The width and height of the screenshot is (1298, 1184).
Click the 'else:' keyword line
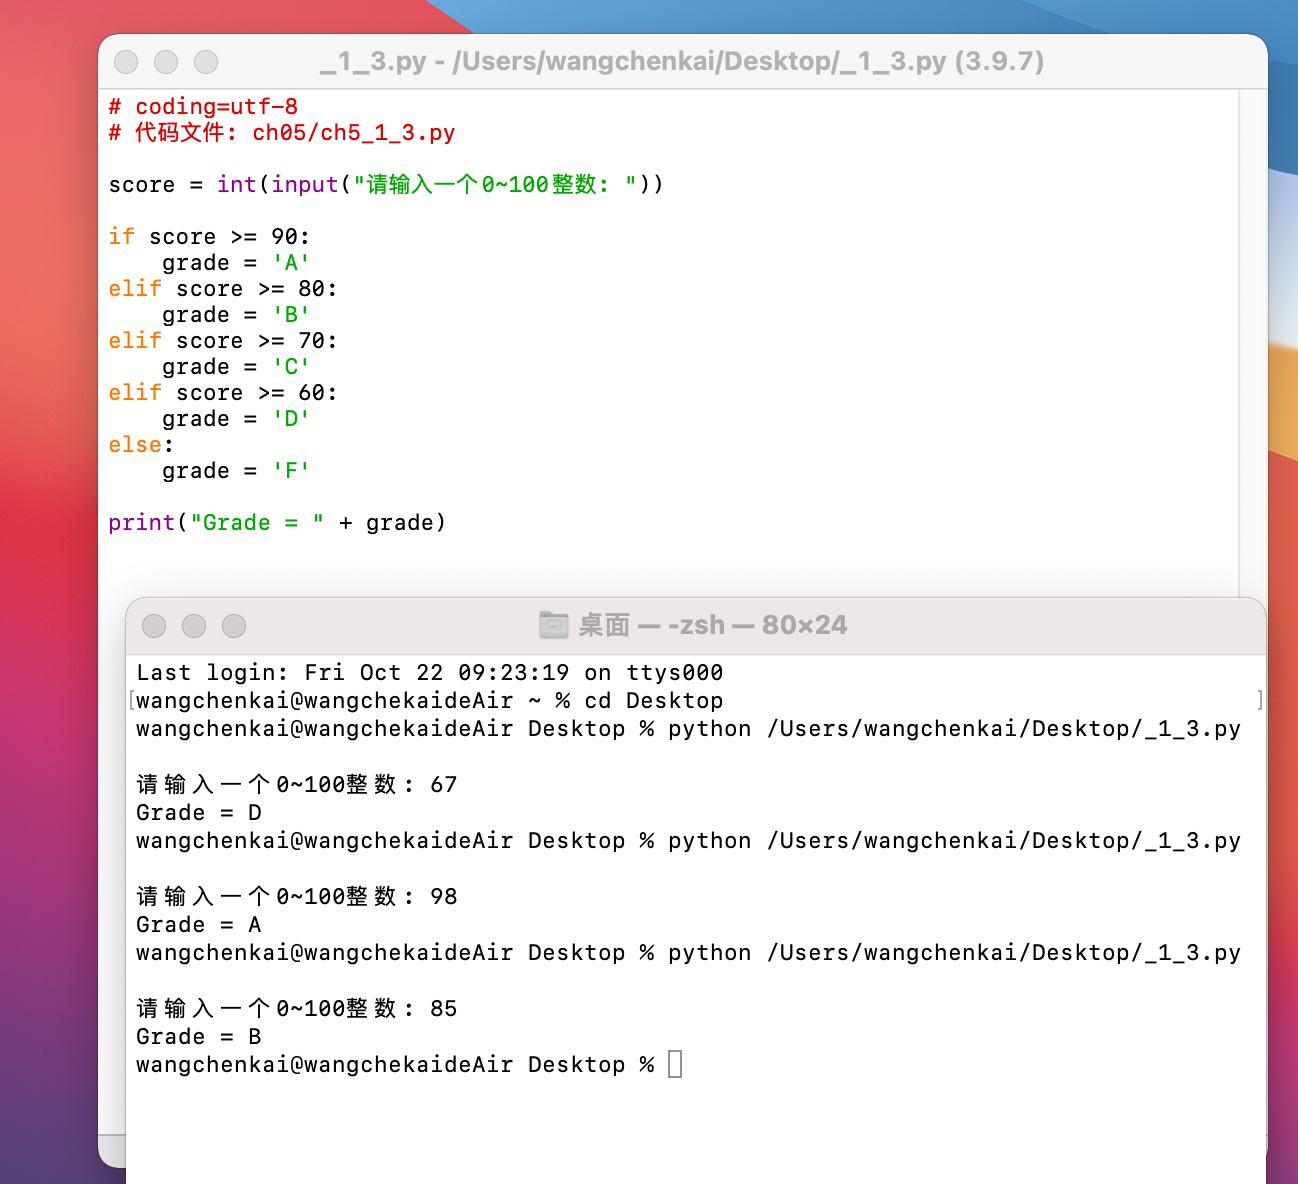point(141,445)
